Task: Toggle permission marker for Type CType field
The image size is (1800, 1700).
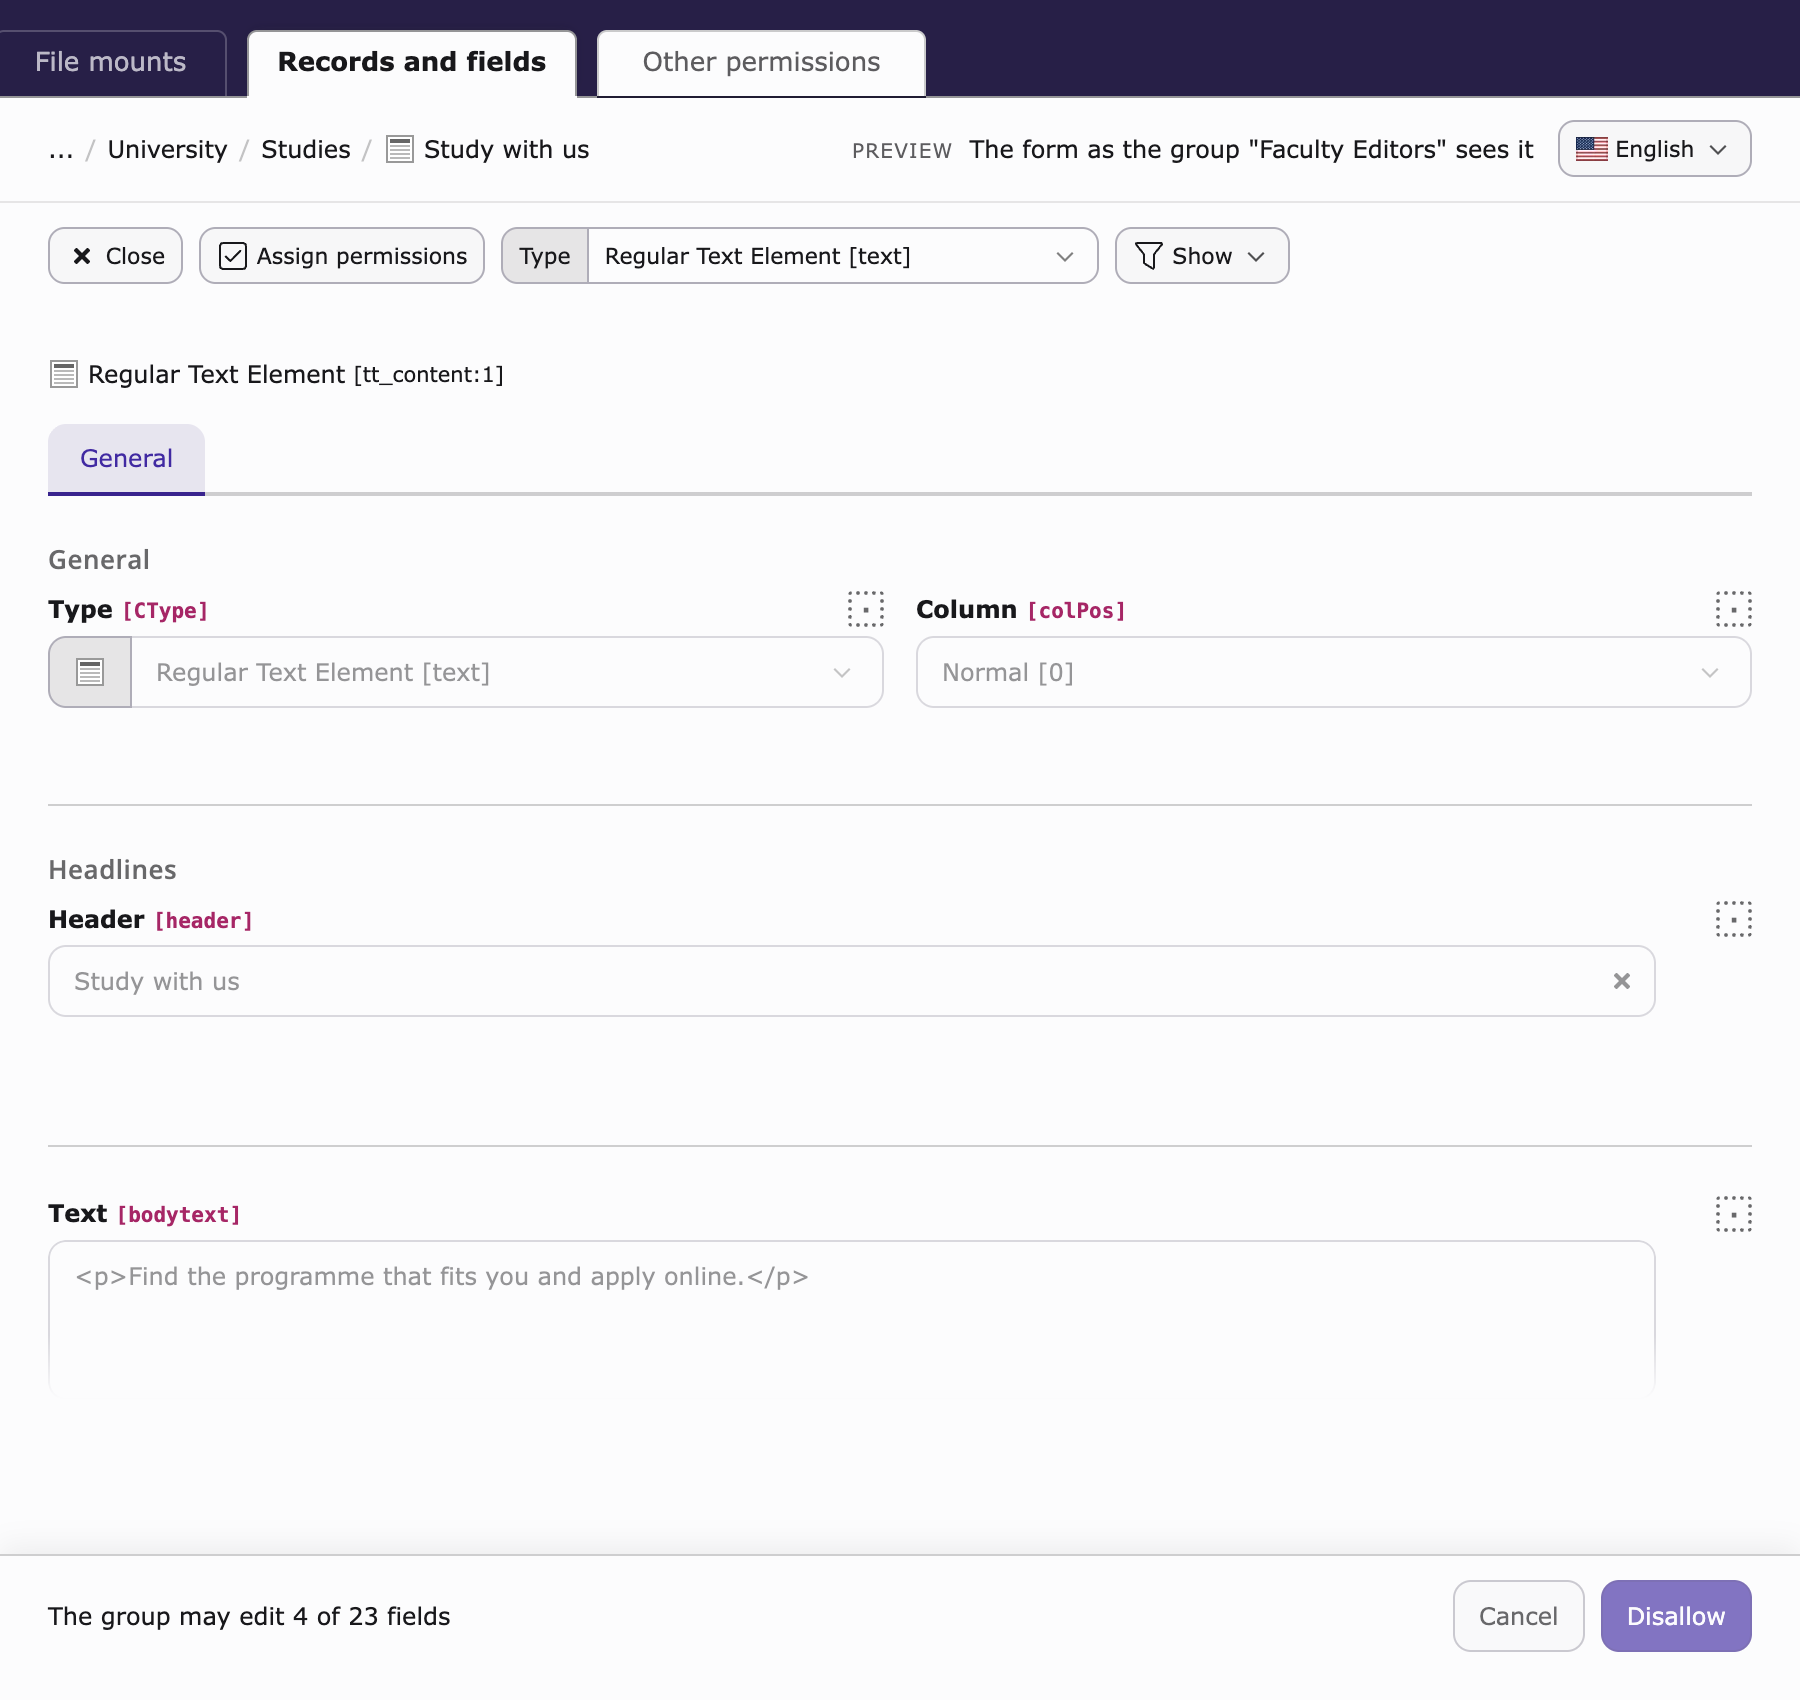Action: [x=866, y=609]
